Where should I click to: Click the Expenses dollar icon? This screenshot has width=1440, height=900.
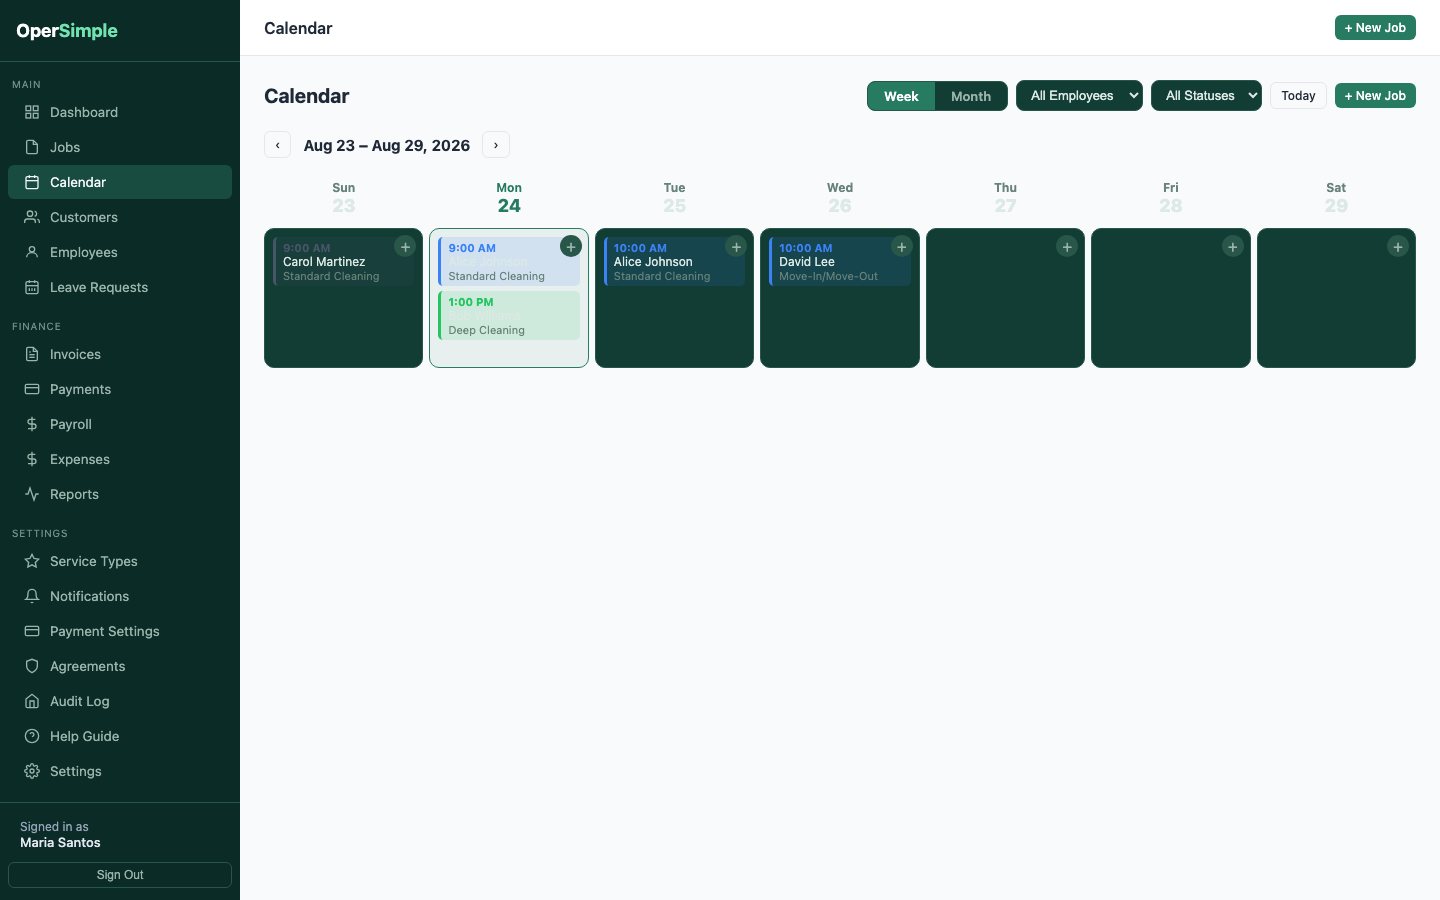[x=32, y=459]
